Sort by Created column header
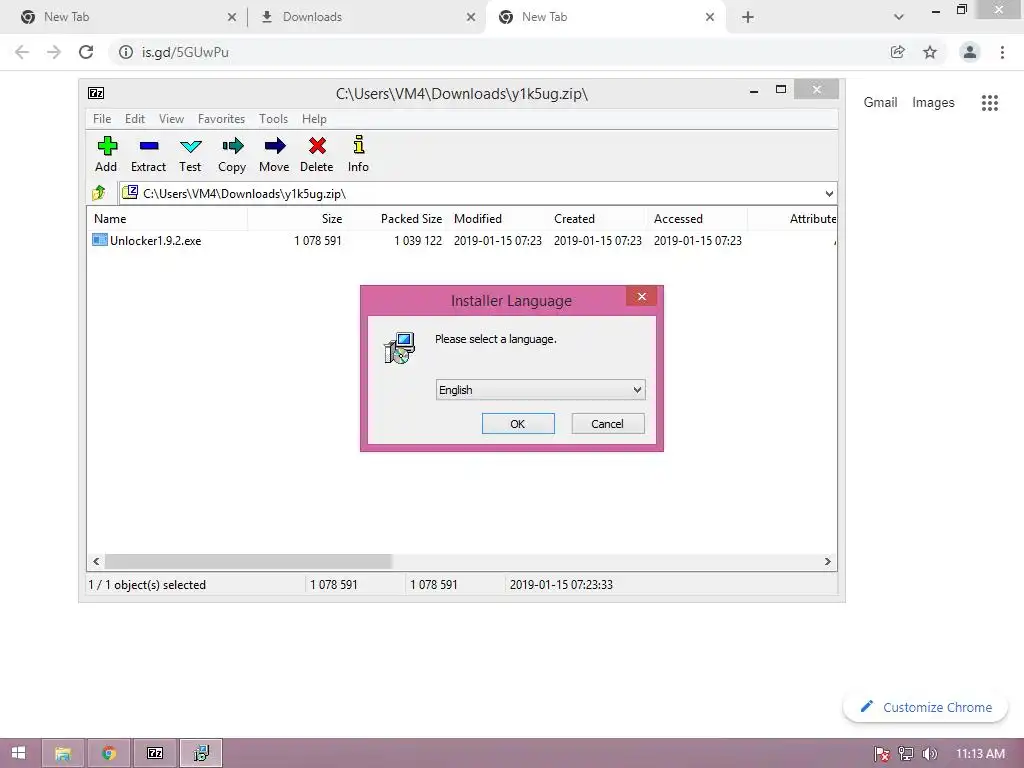This screenshot has height=768, width=1024. (x=597, y=219)
